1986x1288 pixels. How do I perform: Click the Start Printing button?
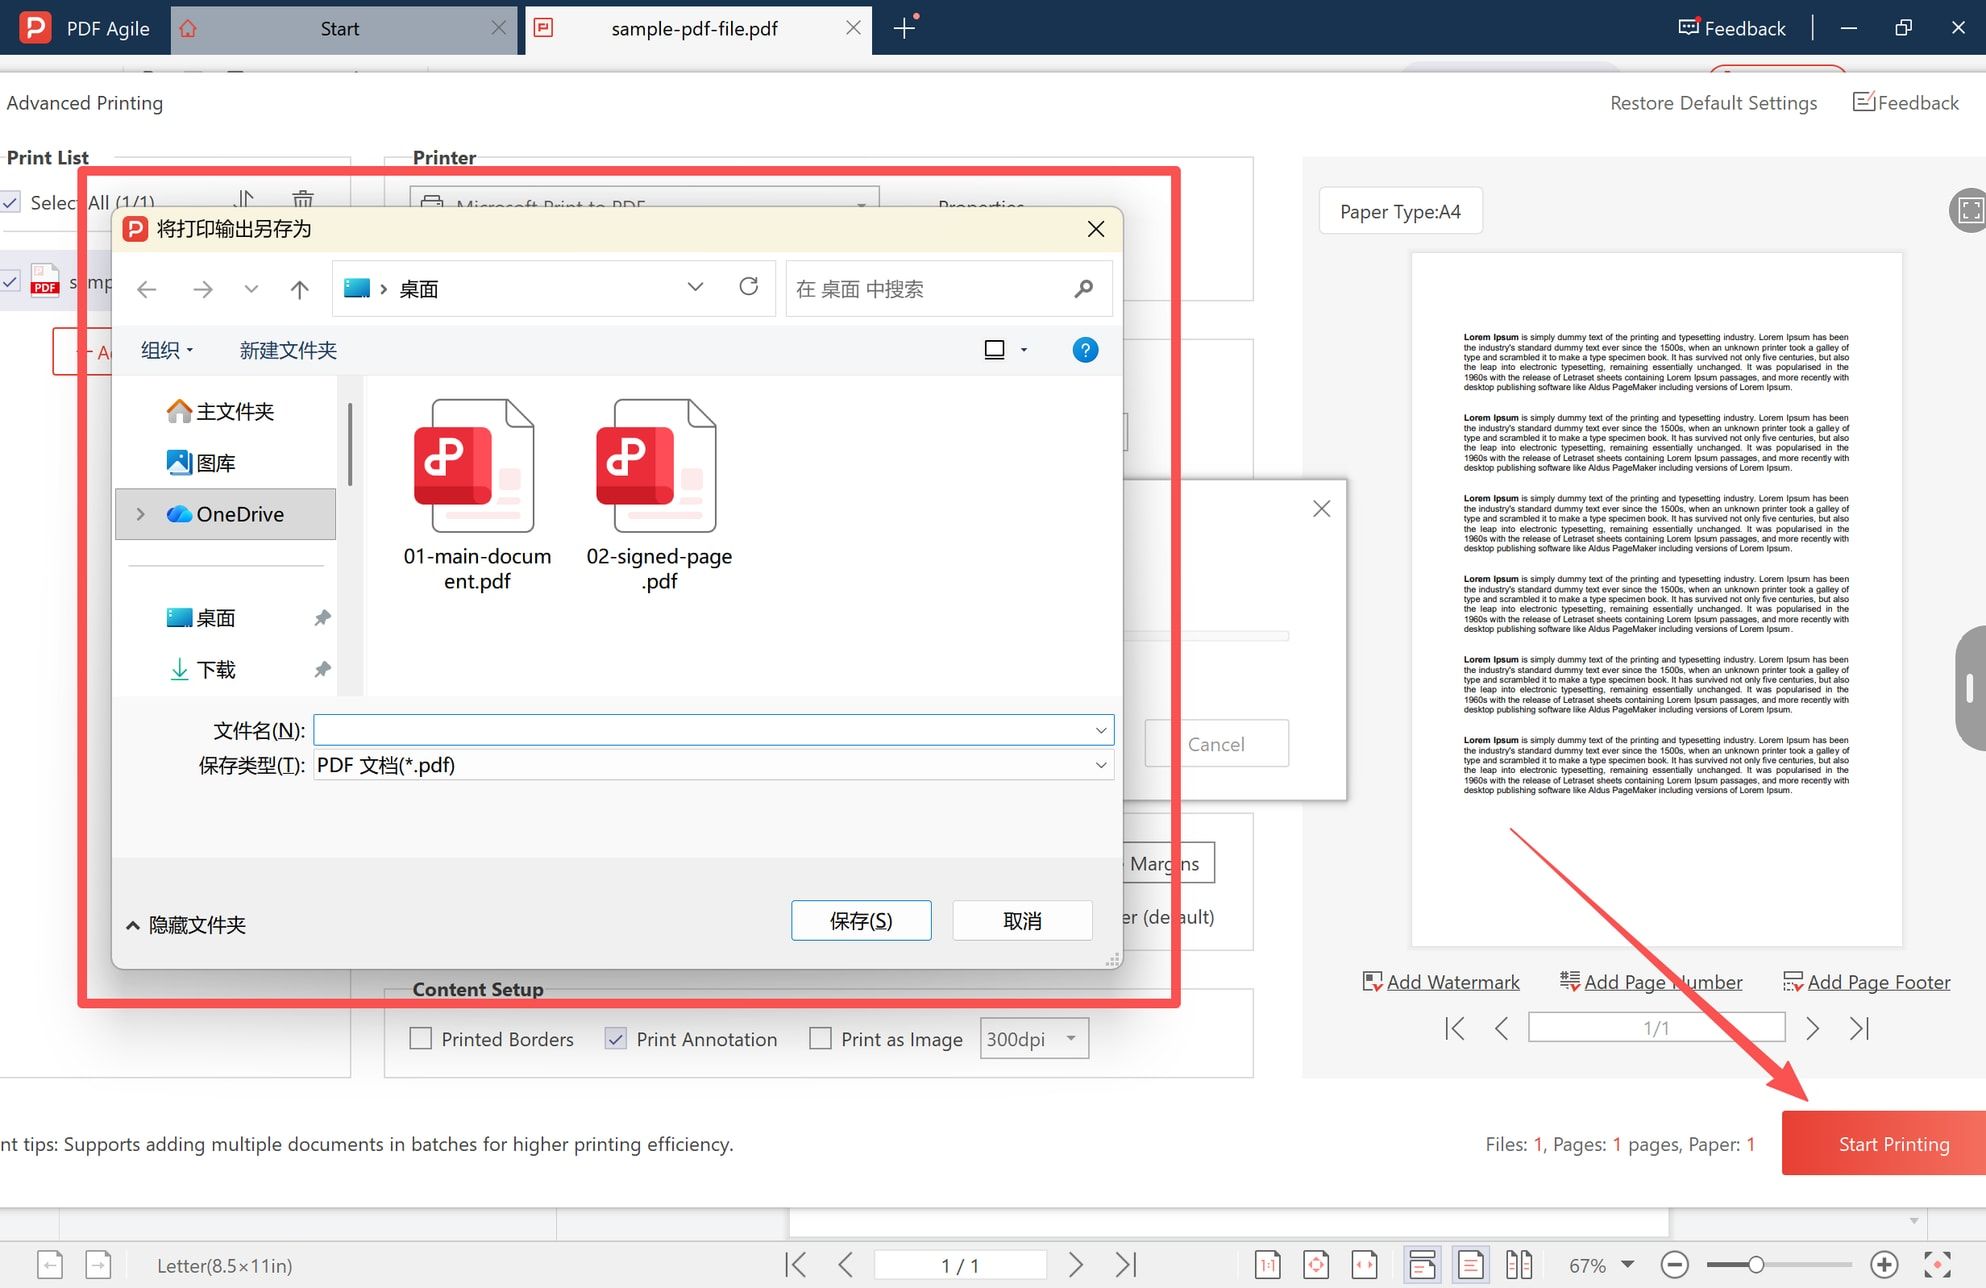1884,1144
